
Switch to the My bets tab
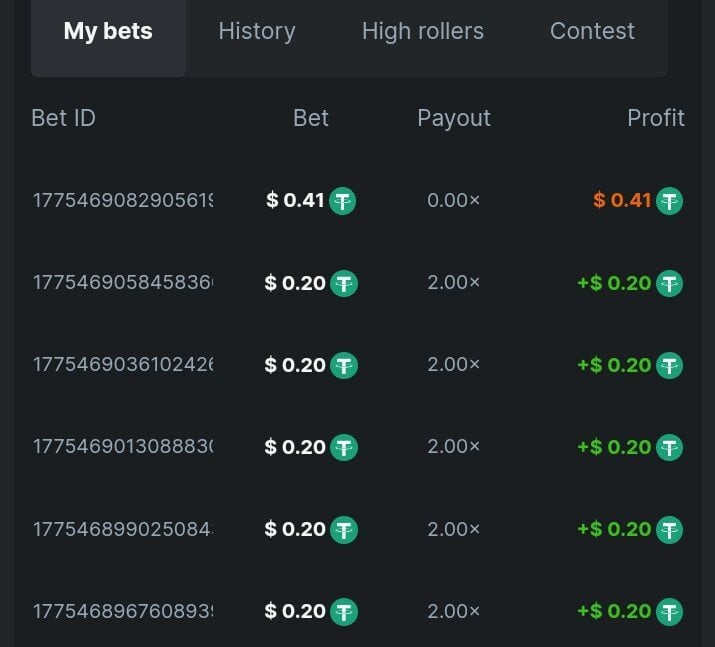108,32
